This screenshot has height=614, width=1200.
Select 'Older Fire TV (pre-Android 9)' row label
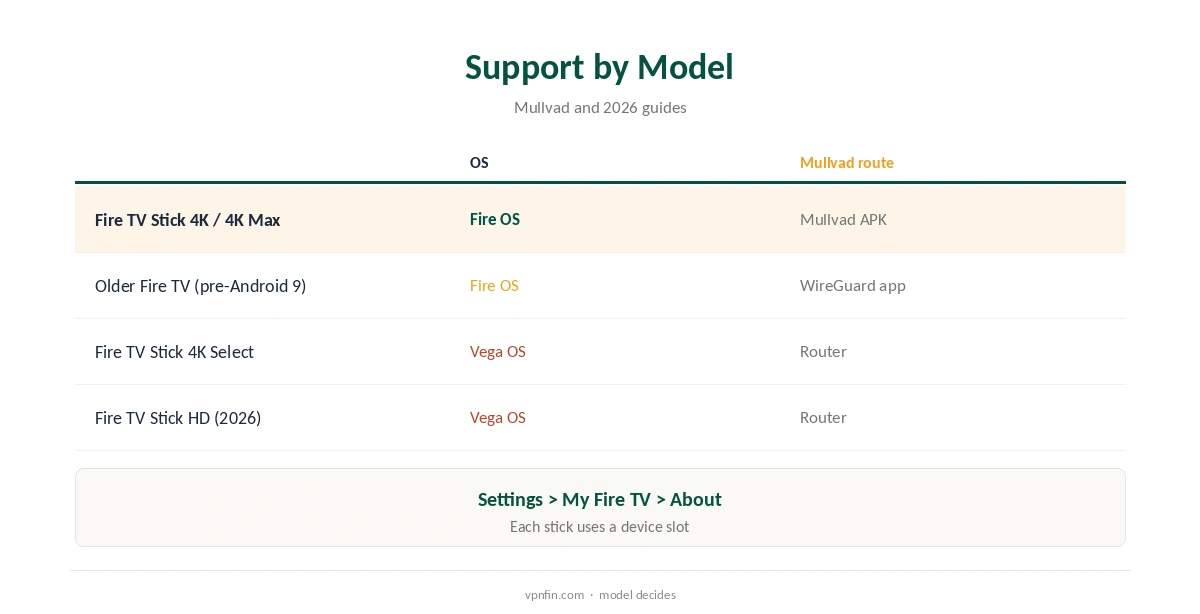(x=200, y=286)
